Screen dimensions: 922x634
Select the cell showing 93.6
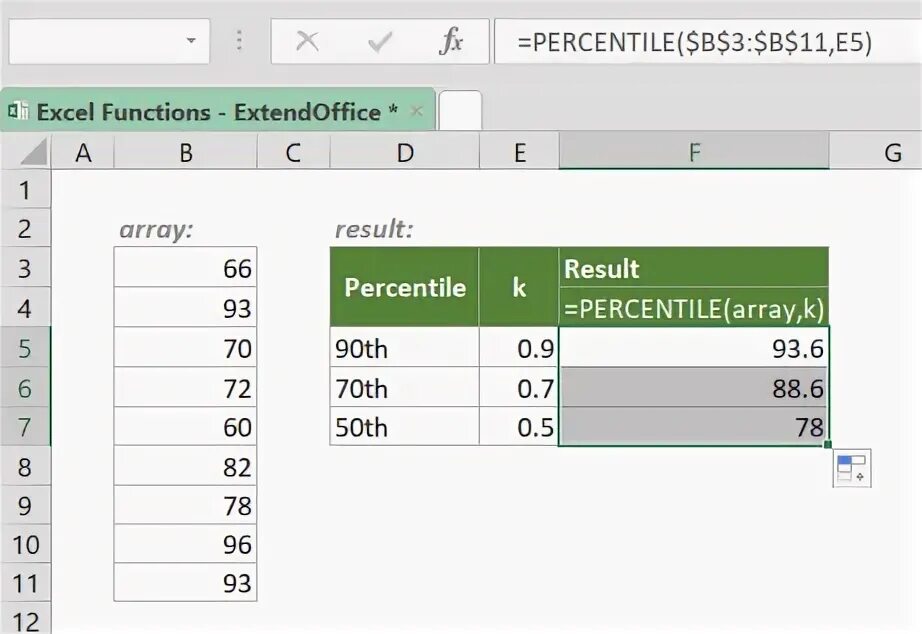[x=694, y=347]
